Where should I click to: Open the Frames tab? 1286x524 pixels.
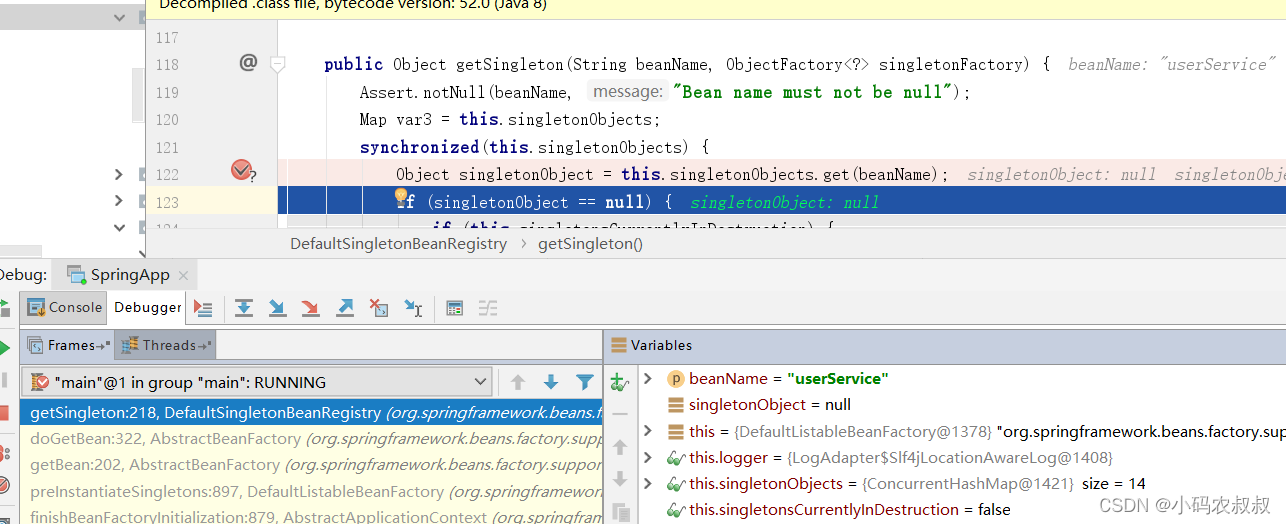click(x=68, y=345)
